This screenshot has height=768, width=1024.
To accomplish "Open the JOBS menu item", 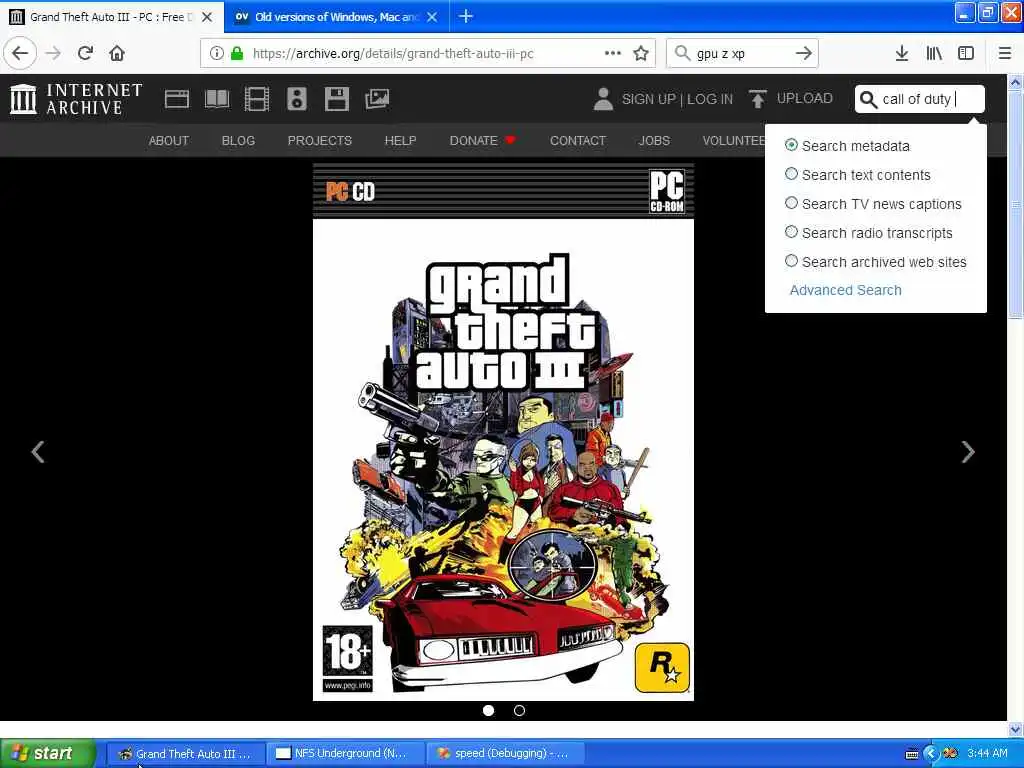I will (654, 140).
